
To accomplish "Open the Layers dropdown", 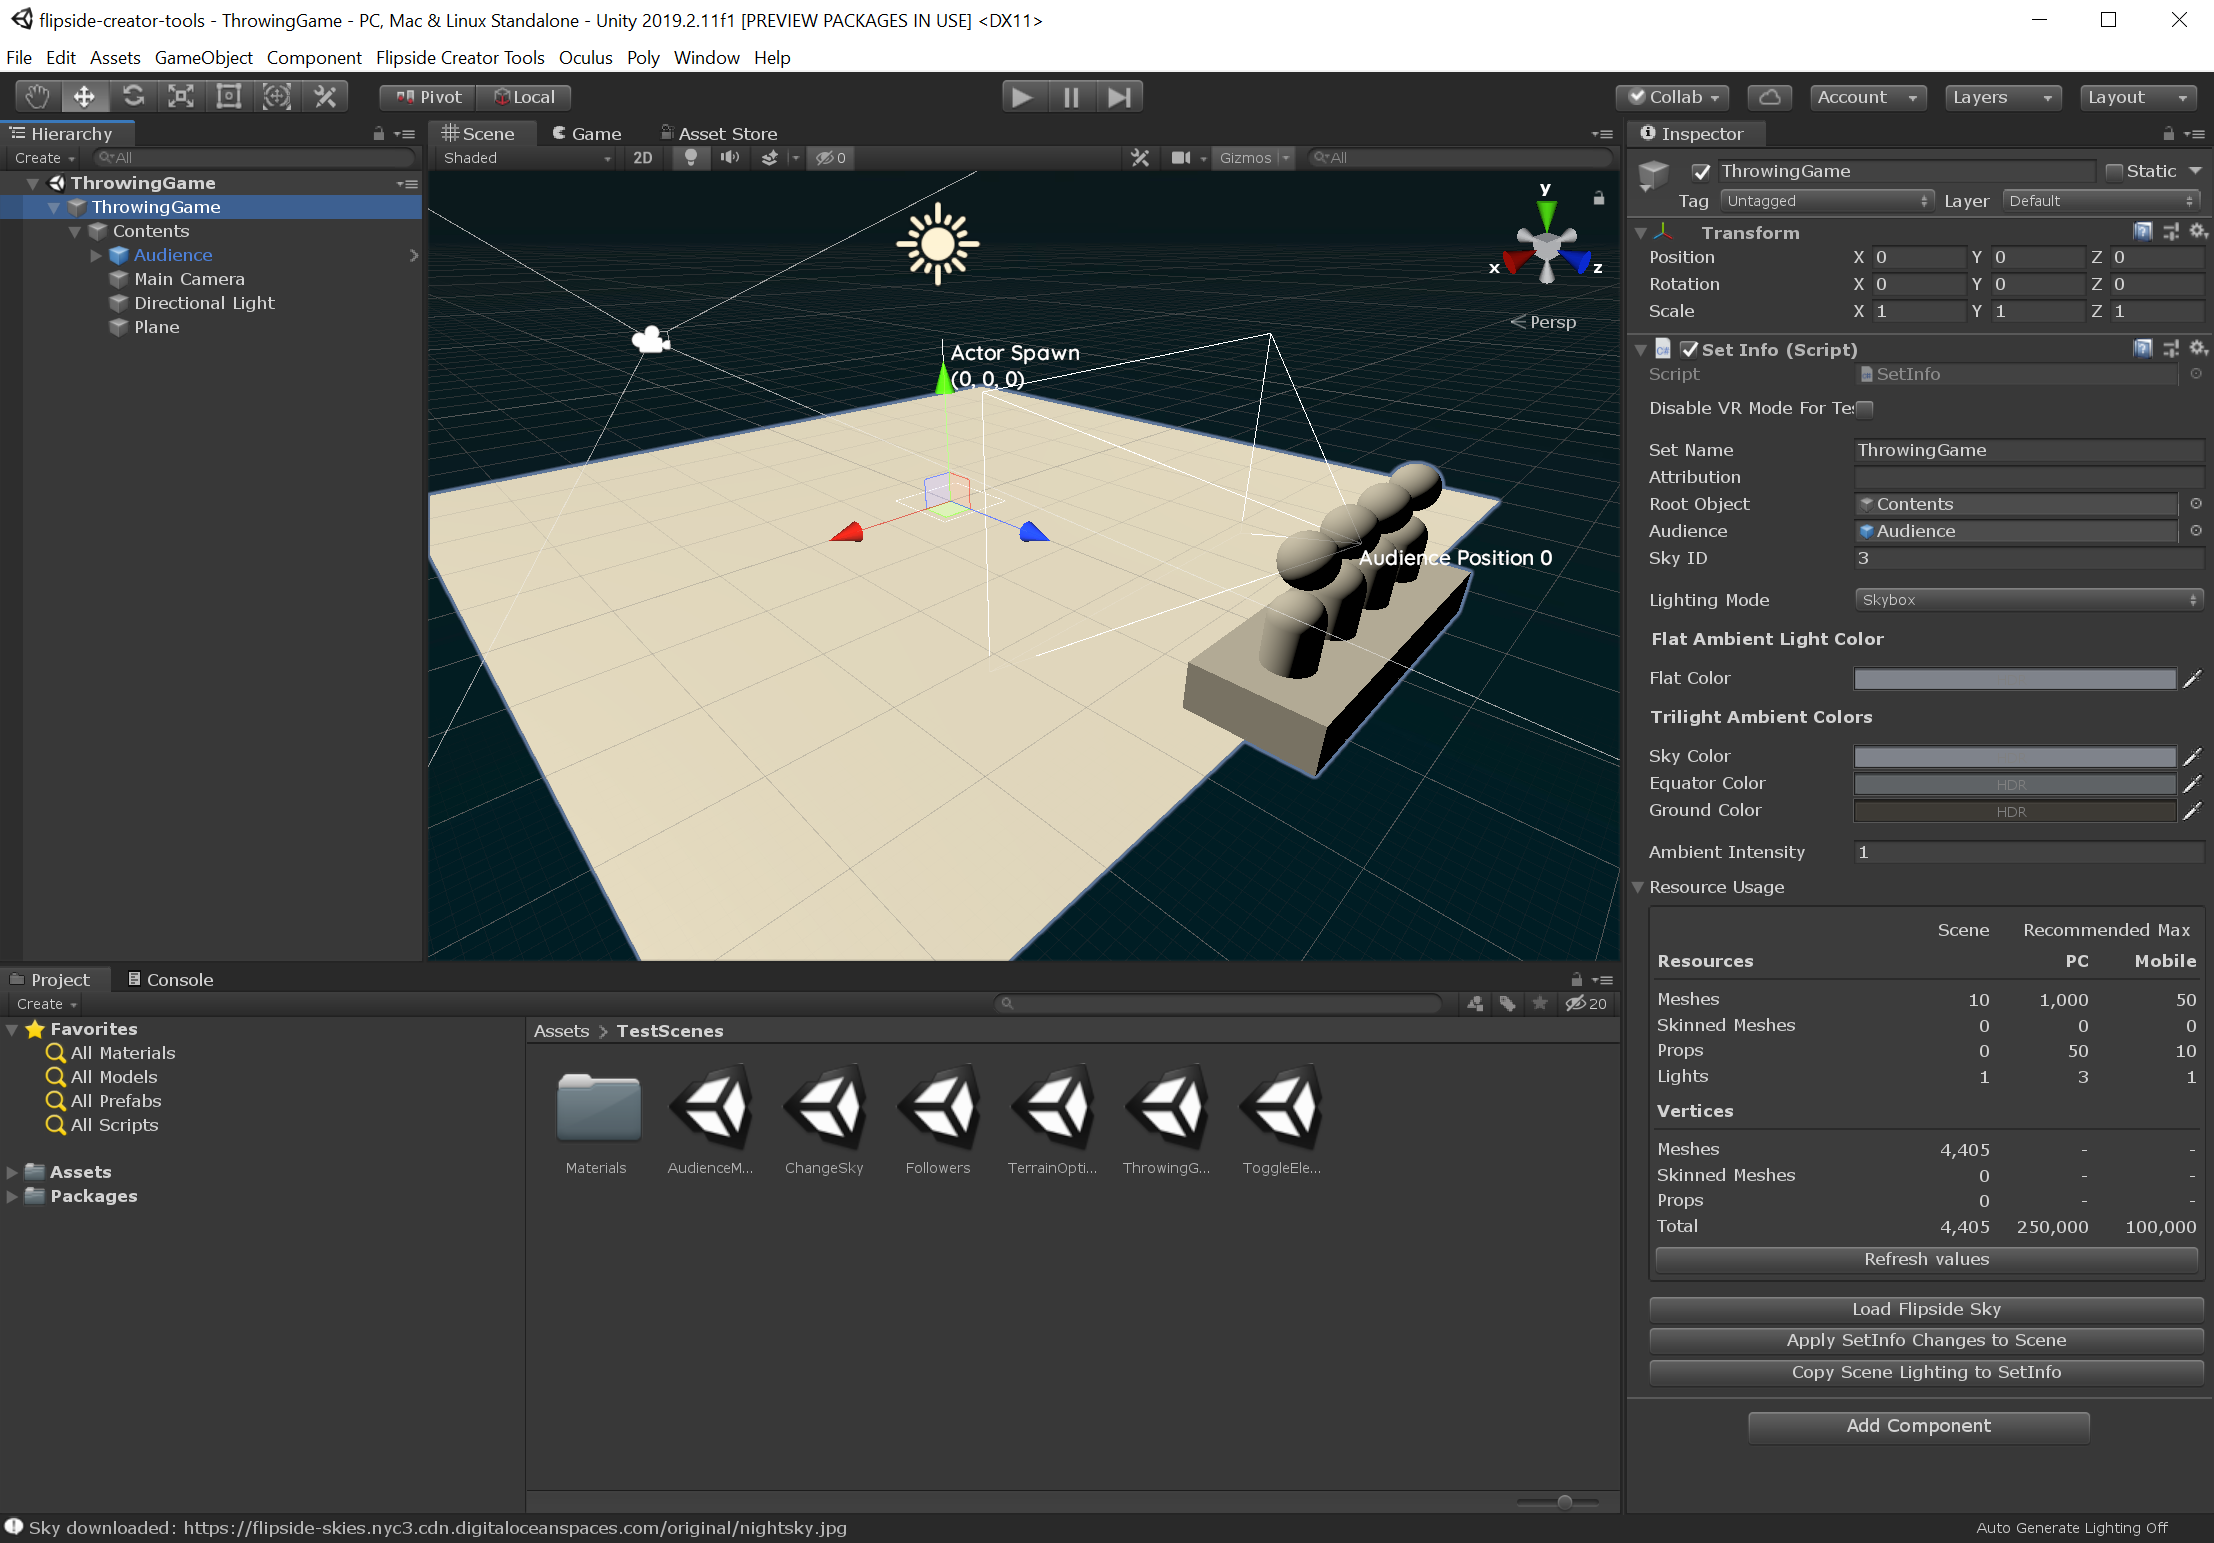I will pos(2002,97).
